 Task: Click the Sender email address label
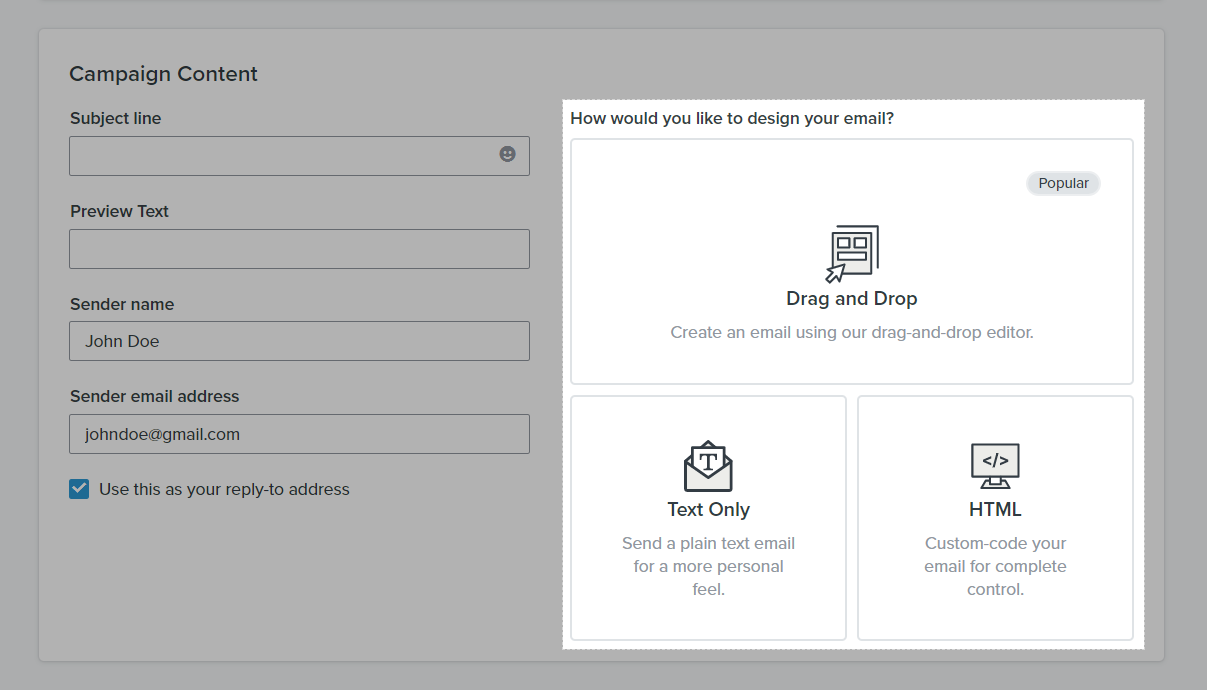point(155,396)
